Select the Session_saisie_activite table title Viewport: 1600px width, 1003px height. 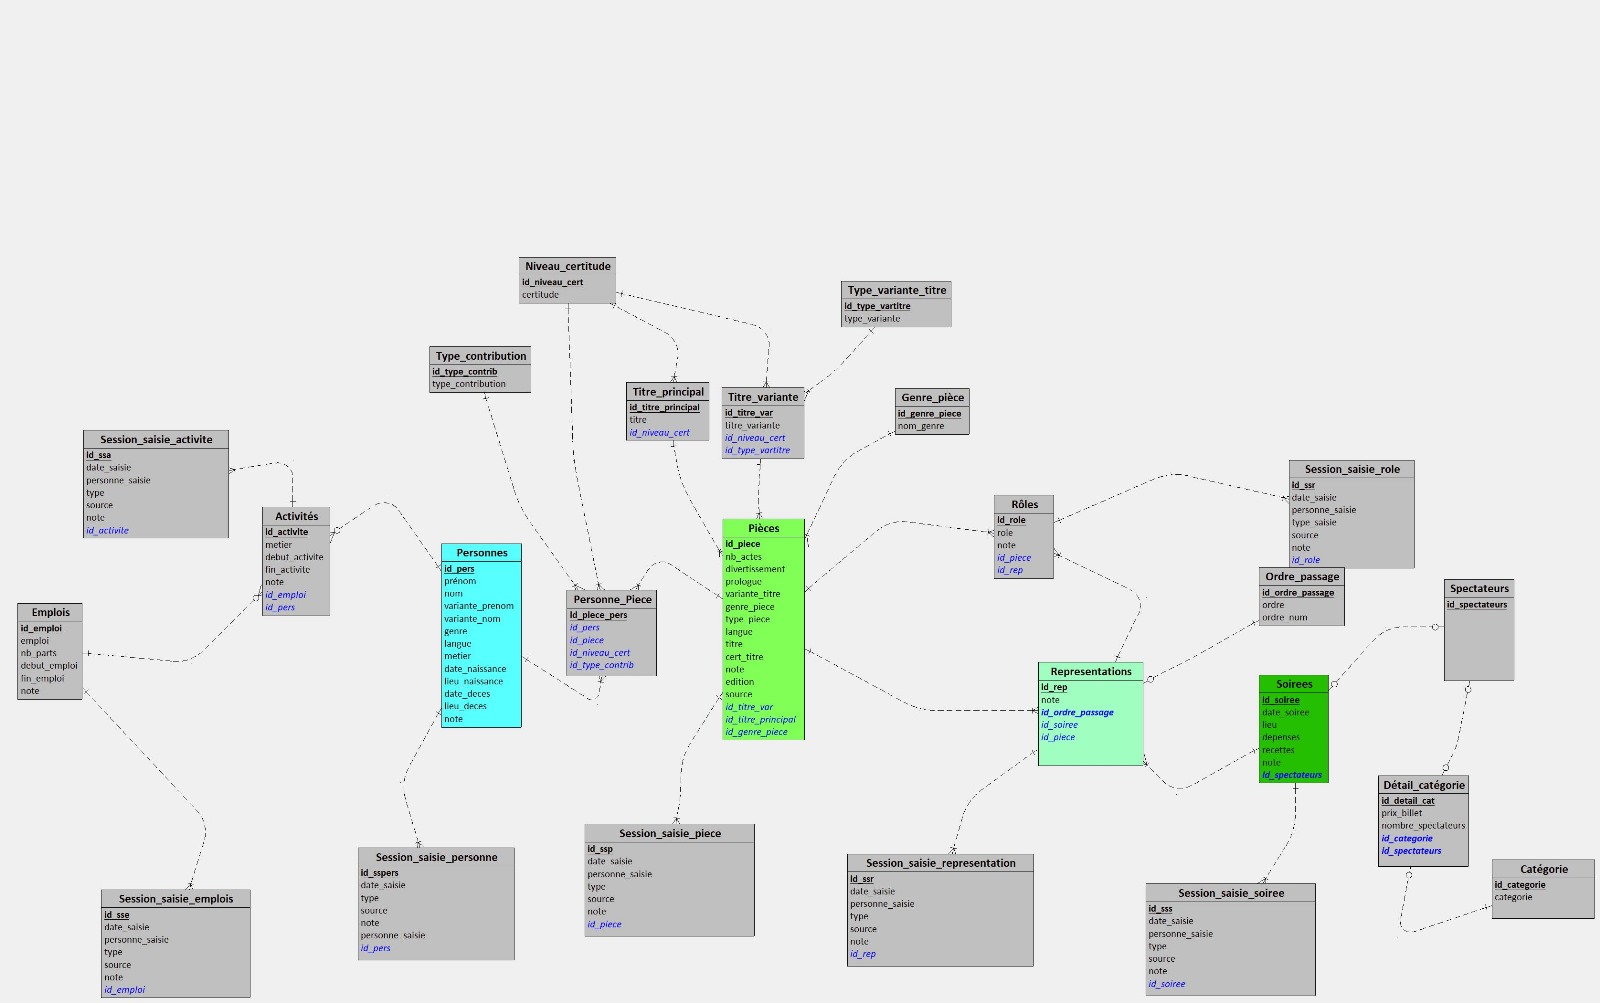(156, 440)
